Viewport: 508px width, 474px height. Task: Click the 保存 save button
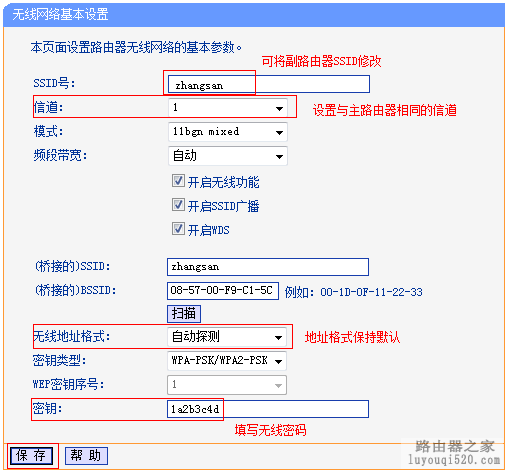(31, 456)
